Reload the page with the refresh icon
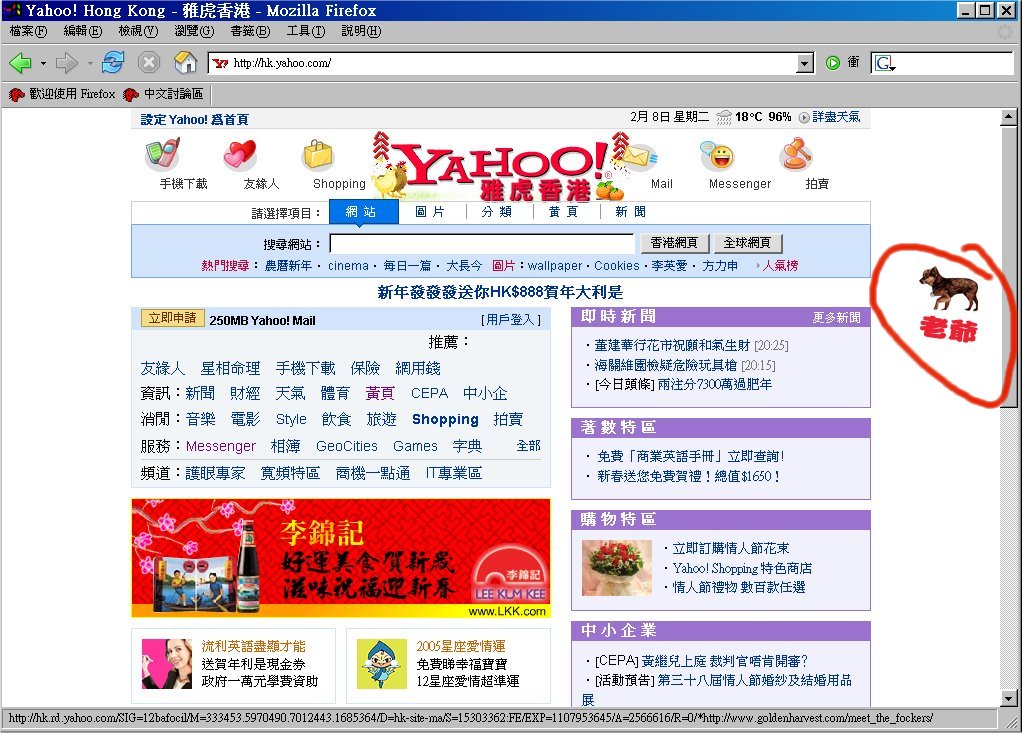The image size is (1022, 733). tap(113, 63)
